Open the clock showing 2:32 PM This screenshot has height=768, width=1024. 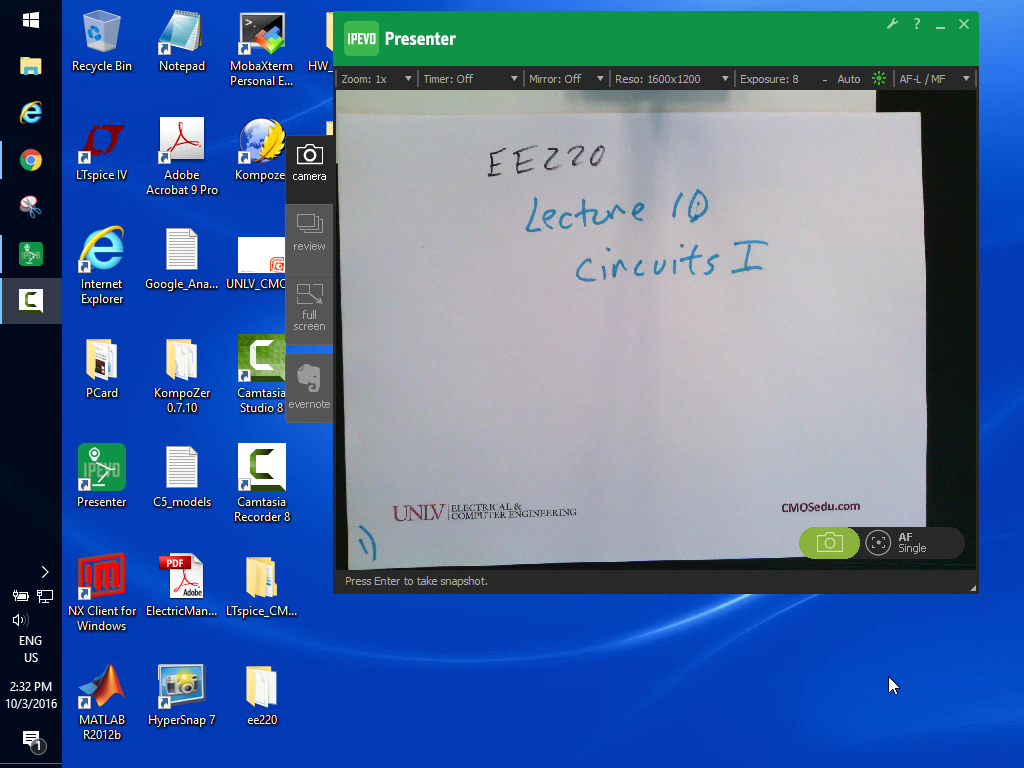tap(31, 695)
